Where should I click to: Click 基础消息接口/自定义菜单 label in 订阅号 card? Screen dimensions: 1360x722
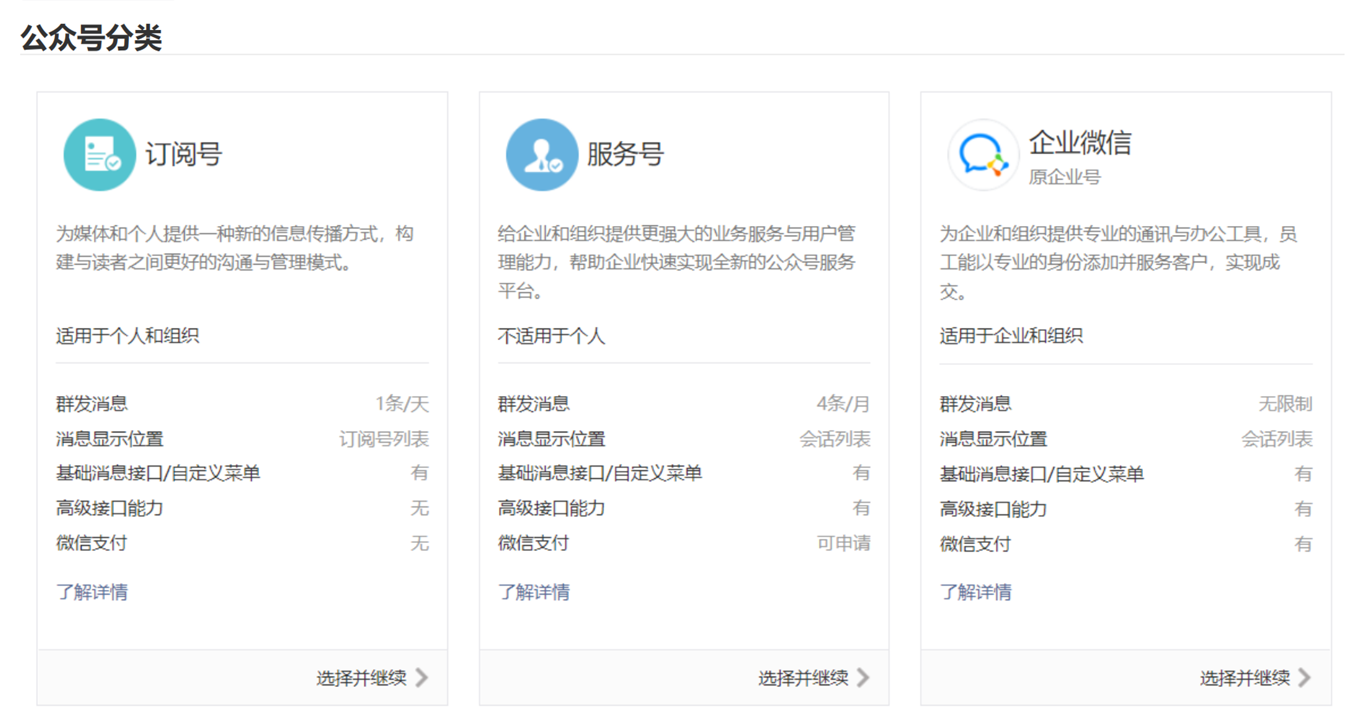pyautogui.click(x=158, y=473)
